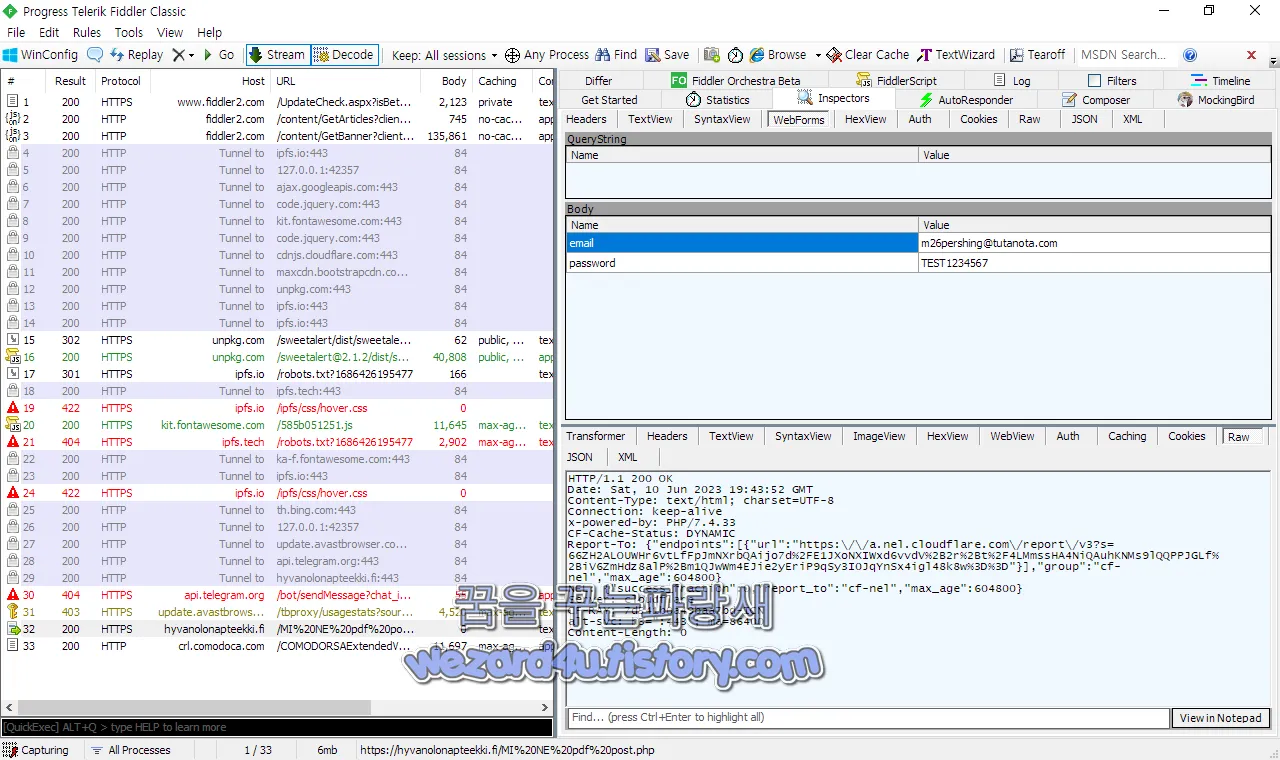Viewport: 1280px width, 760px height.
Task: Click the Any Process target icon
Action: click(512, 55)
